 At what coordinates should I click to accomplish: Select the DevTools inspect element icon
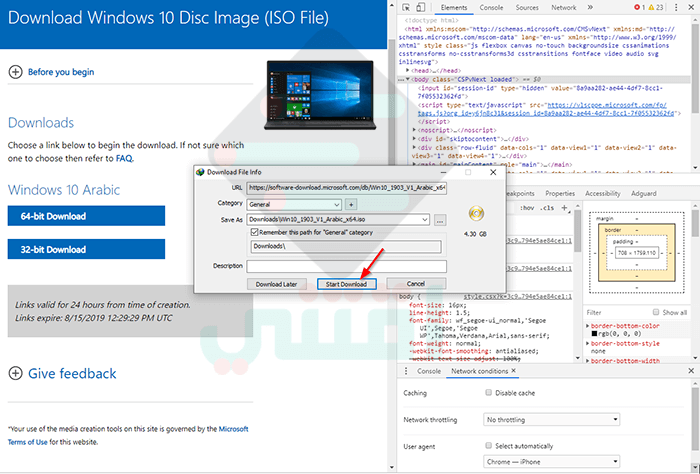(x=406, y=7)
